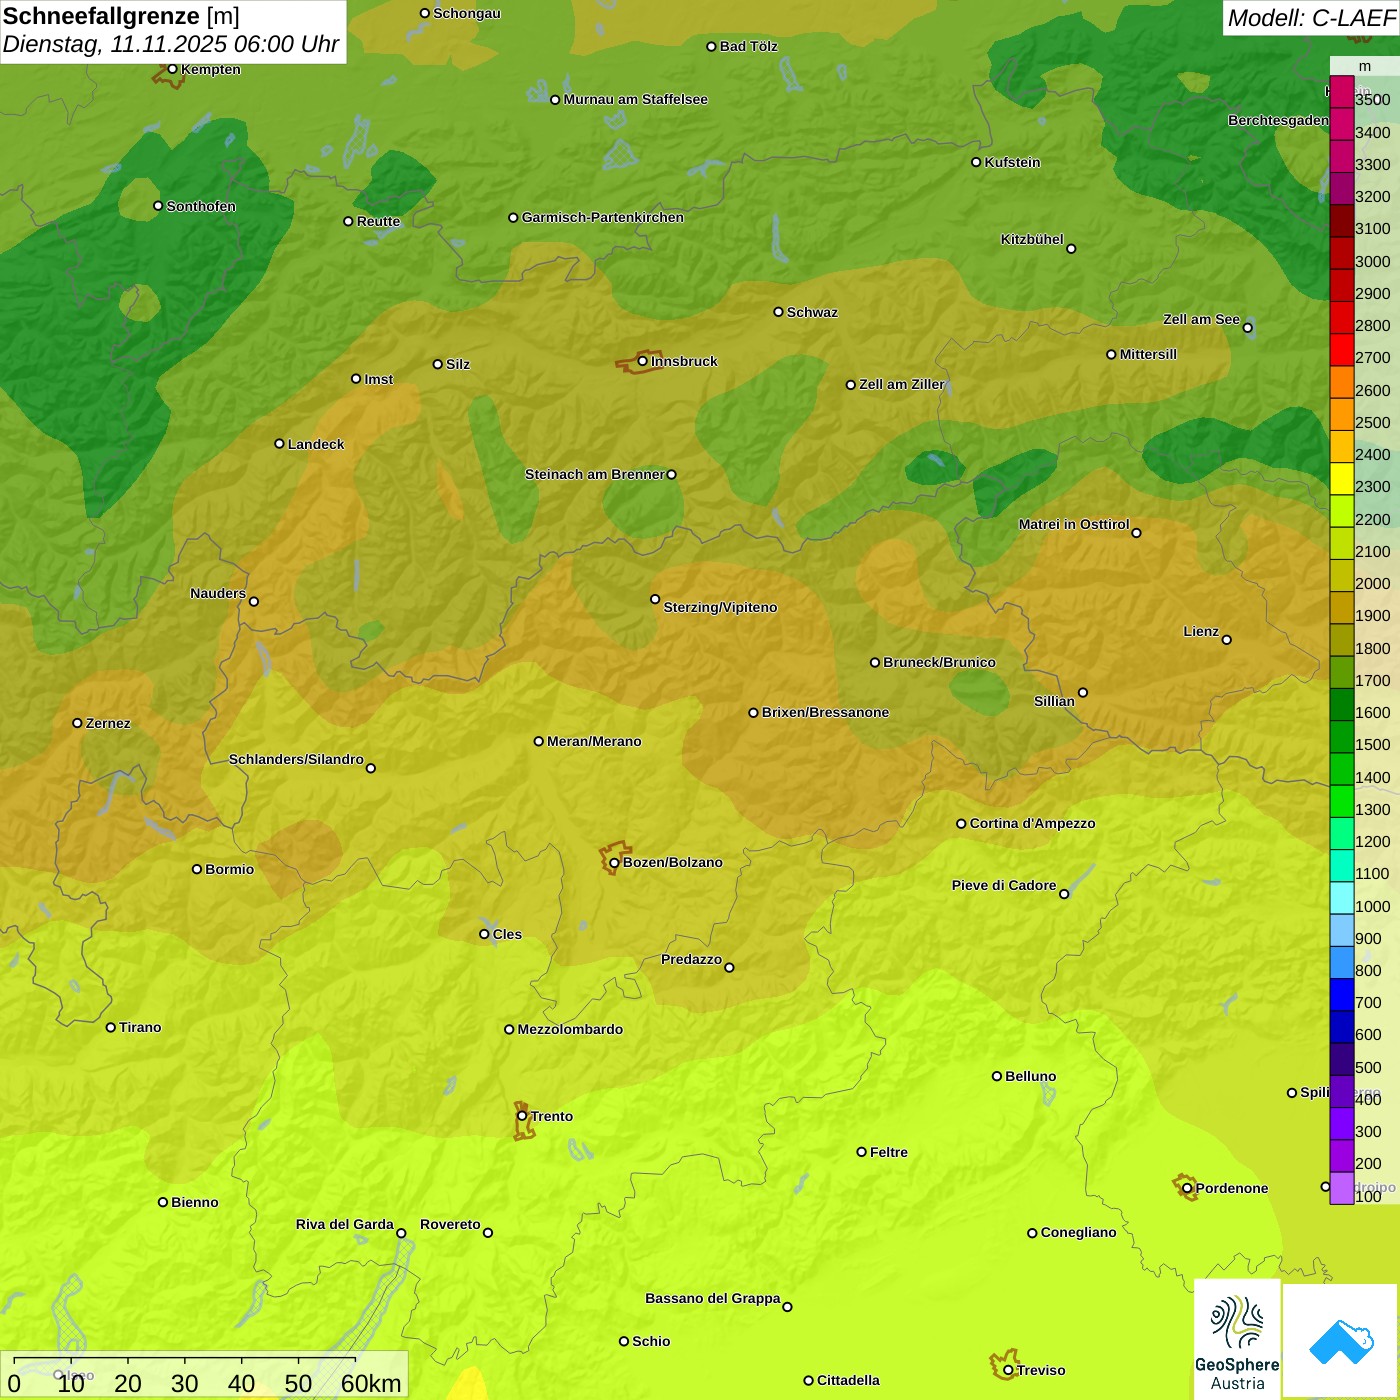This screenshot has height=1400, width=1400.
Task: Click the Matrei in Osttirol label
Action: (x=1074, y=524)
